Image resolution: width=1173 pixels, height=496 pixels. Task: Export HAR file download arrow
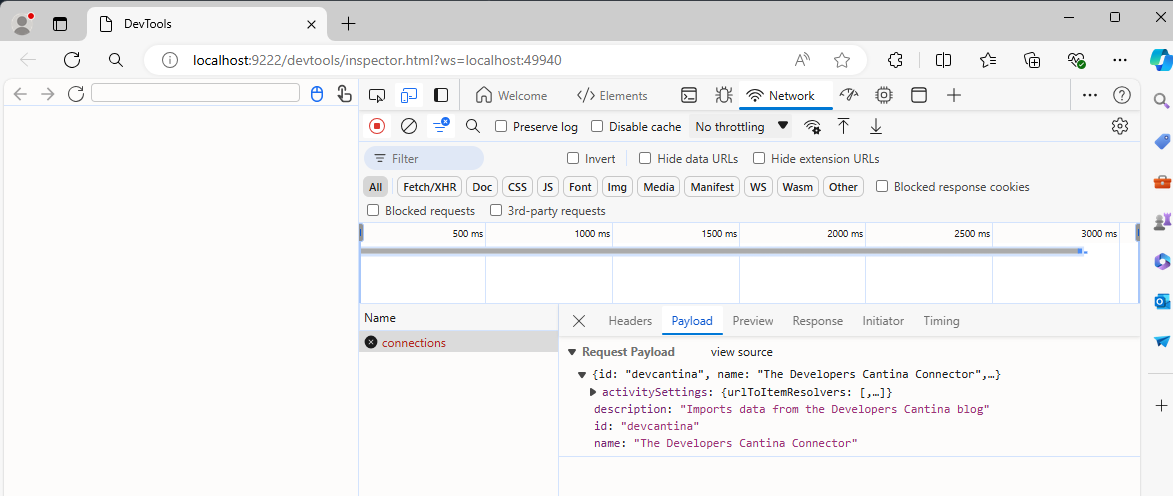pos(876,126)
